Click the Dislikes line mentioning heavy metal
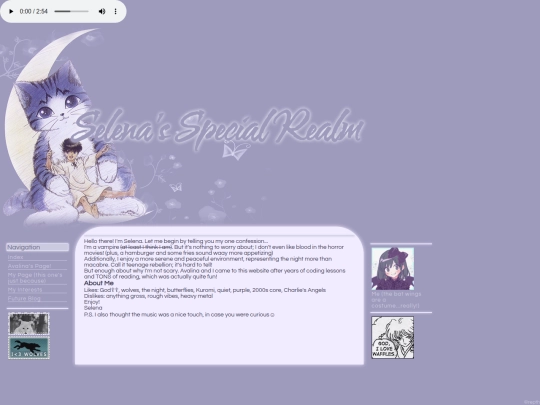This screenshot has height=405, width=540. 148,296
